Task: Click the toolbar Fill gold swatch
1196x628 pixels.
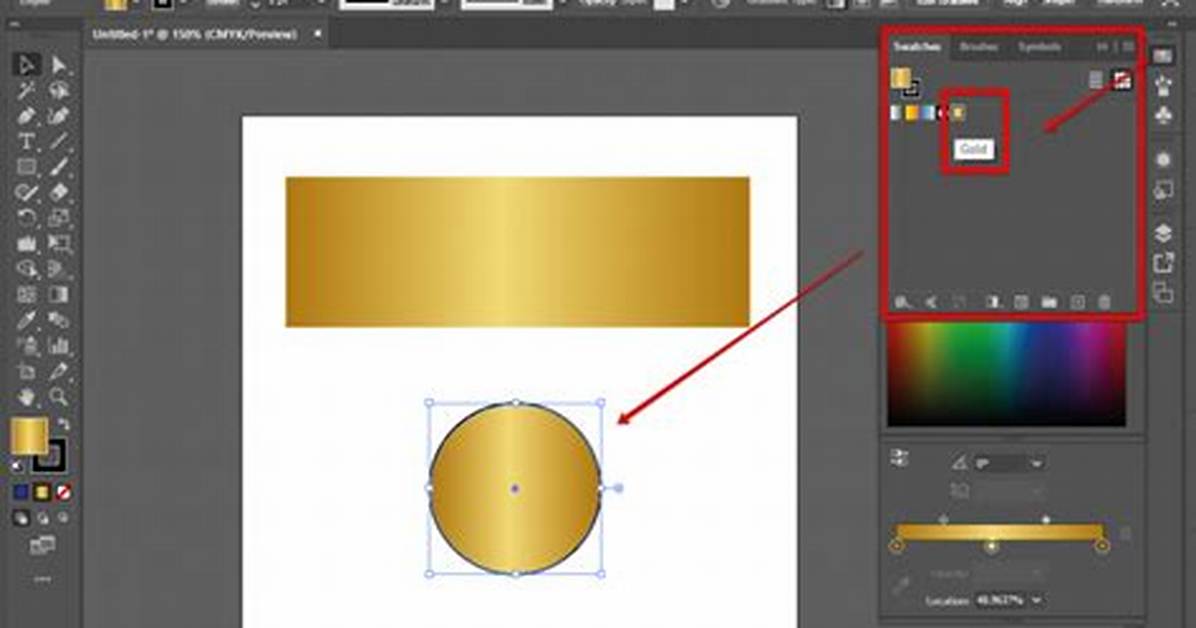Action: 28,436
